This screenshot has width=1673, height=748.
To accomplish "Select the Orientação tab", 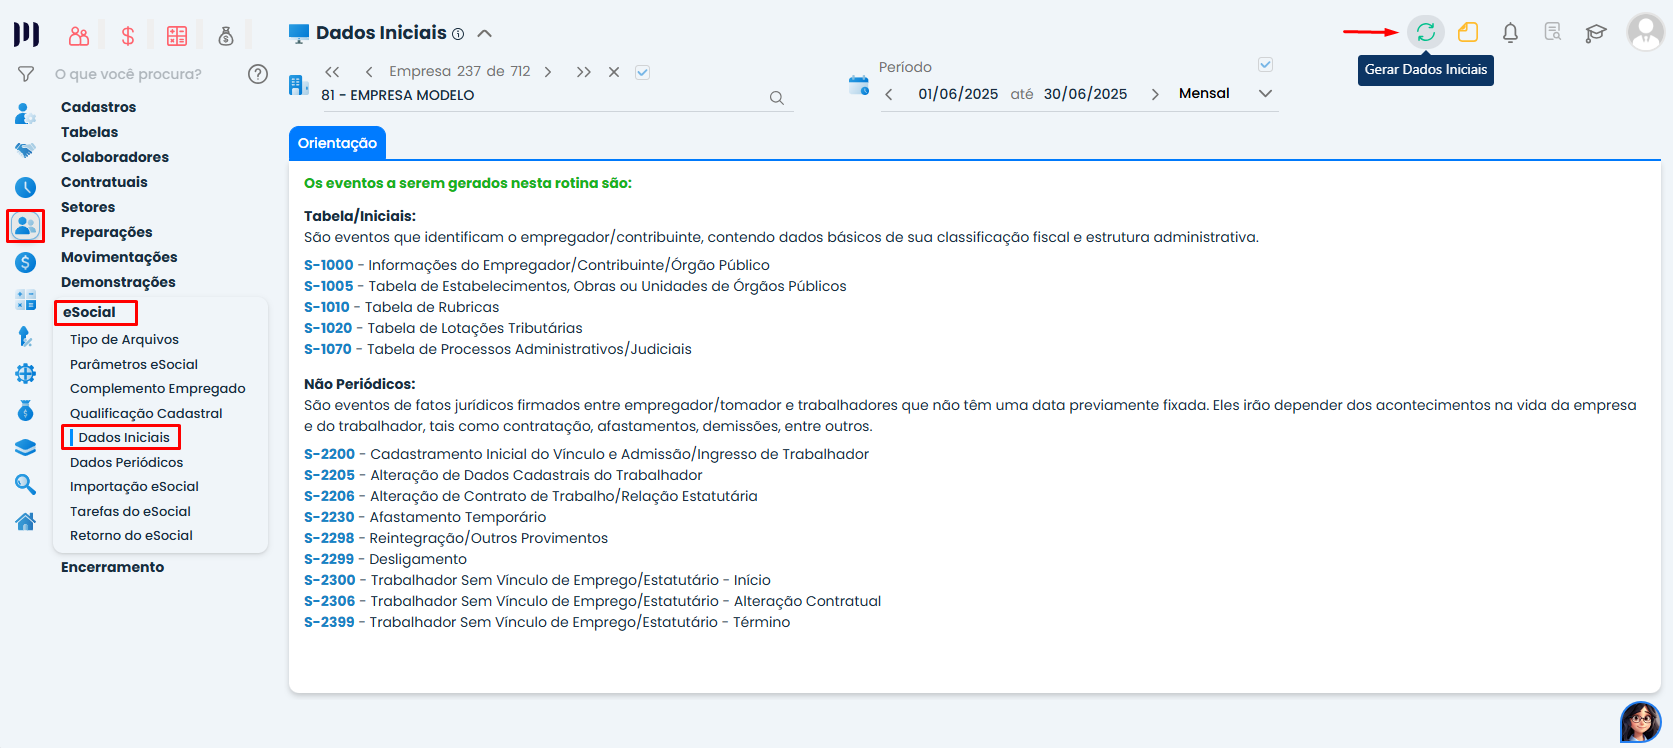I will tap(337, 143).
